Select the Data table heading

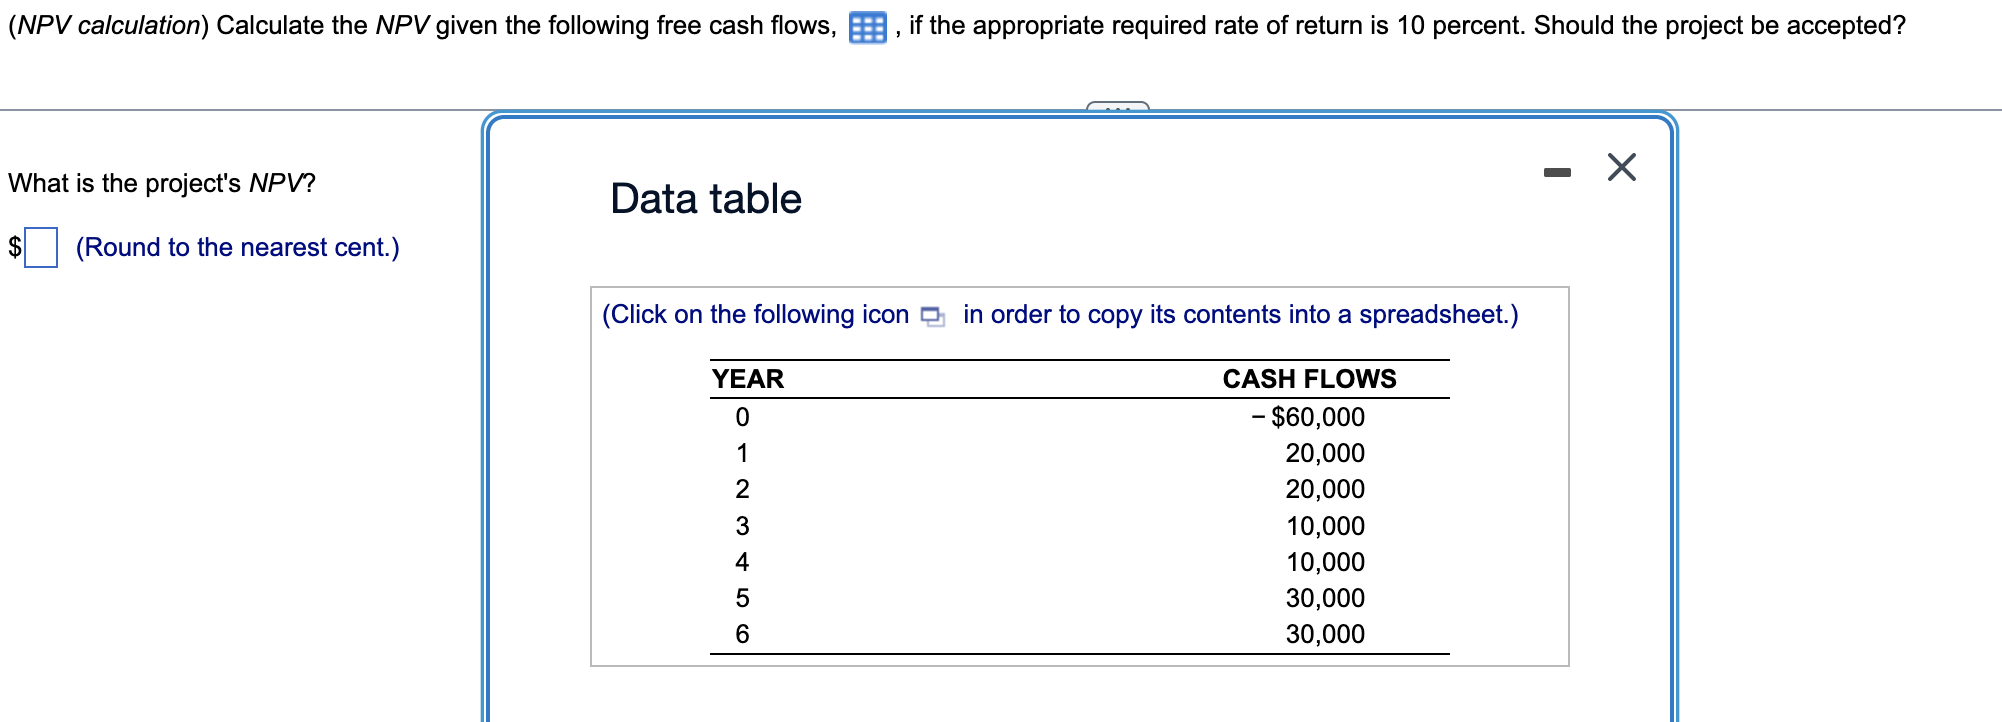[x=706, y=198]
